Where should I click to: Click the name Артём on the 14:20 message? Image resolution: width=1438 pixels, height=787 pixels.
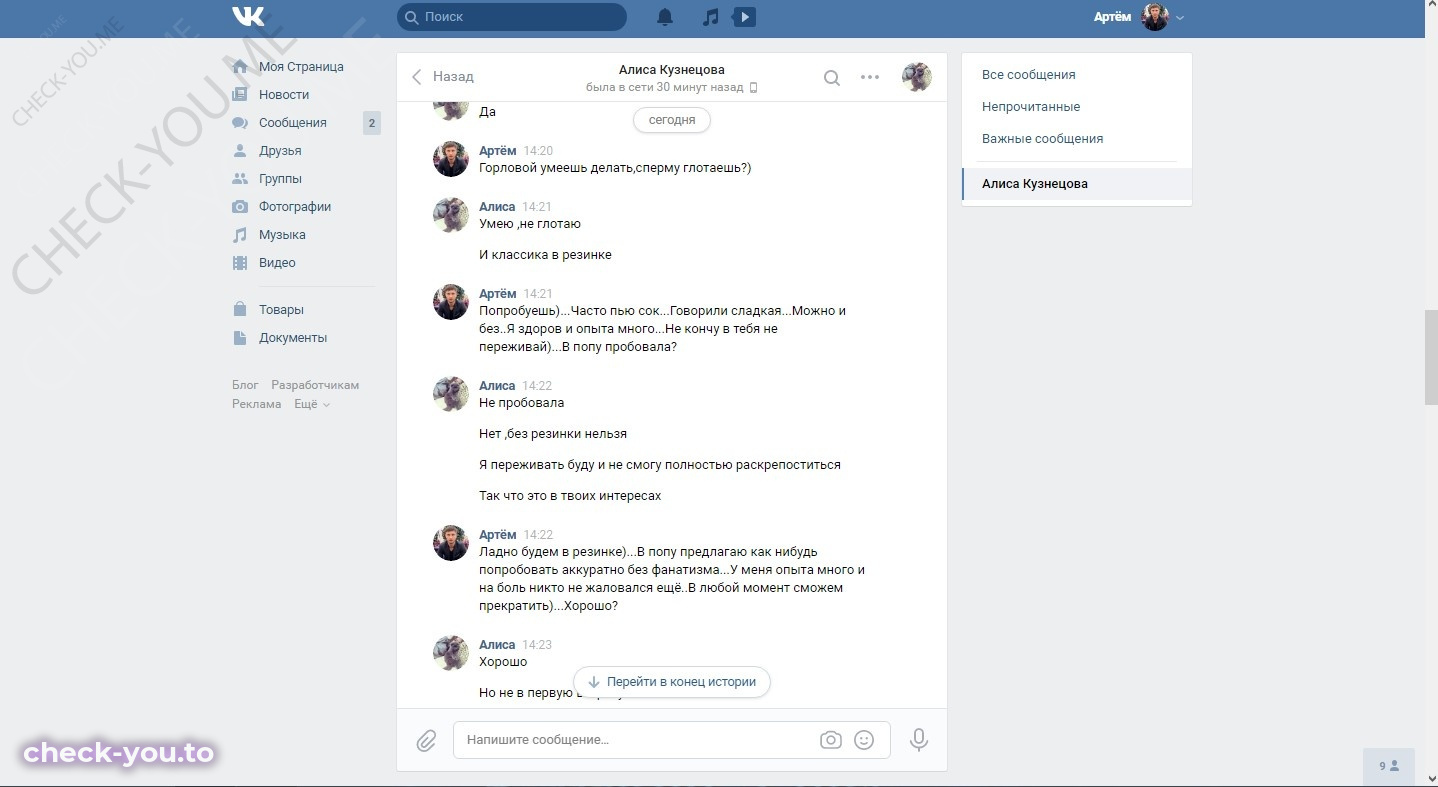[498, 151]
